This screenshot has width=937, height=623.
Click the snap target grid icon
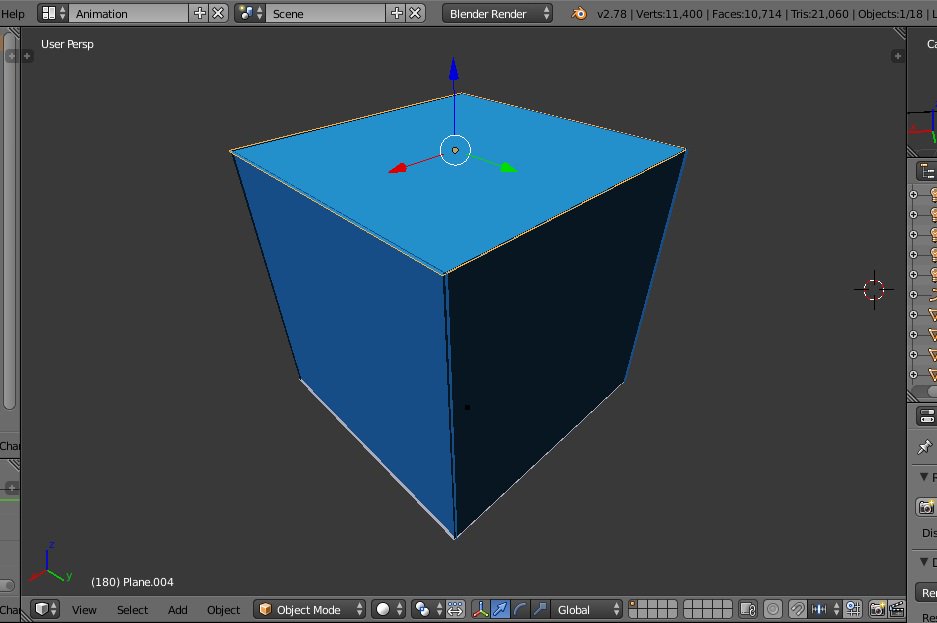[853, 609]
